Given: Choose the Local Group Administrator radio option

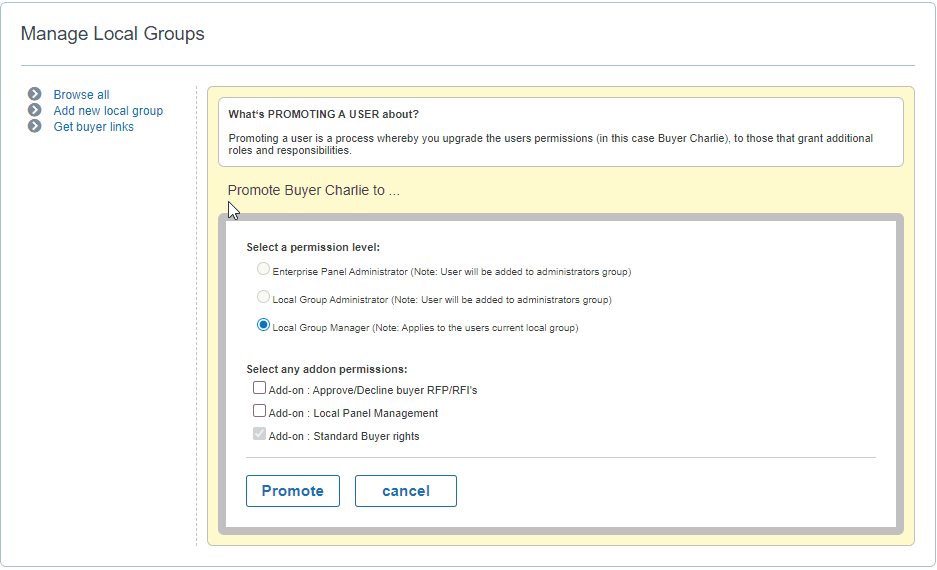Looking at the screenshot, I should click(263, 296).
